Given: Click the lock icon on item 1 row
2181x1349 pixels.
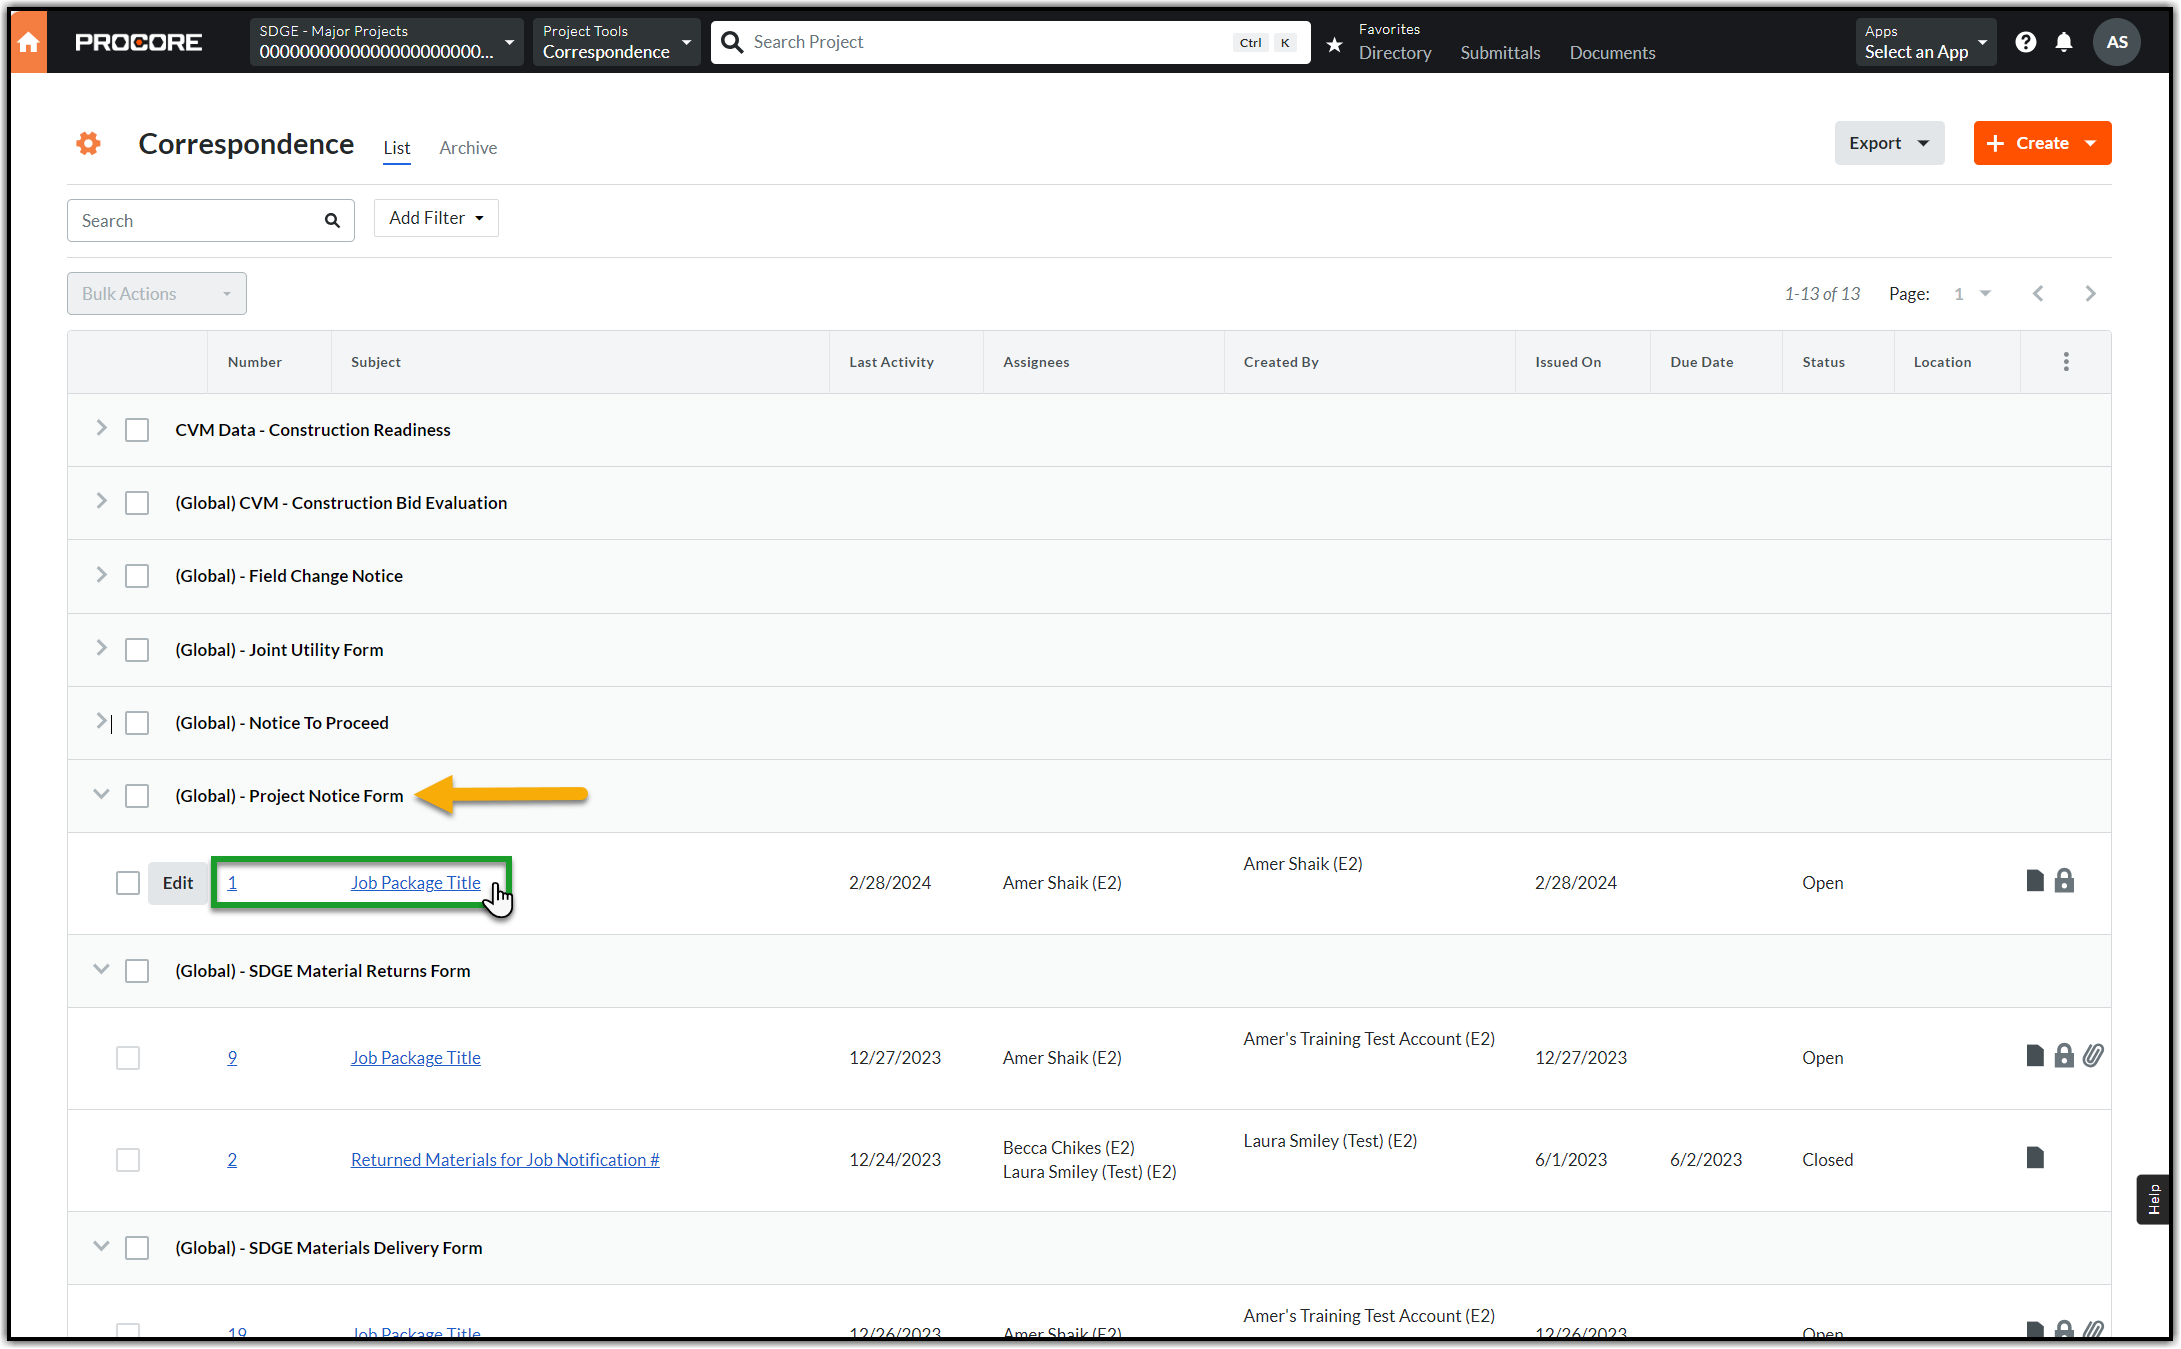Looking at the screenshot, I should pyautogui.click(x=2064, y=881).
